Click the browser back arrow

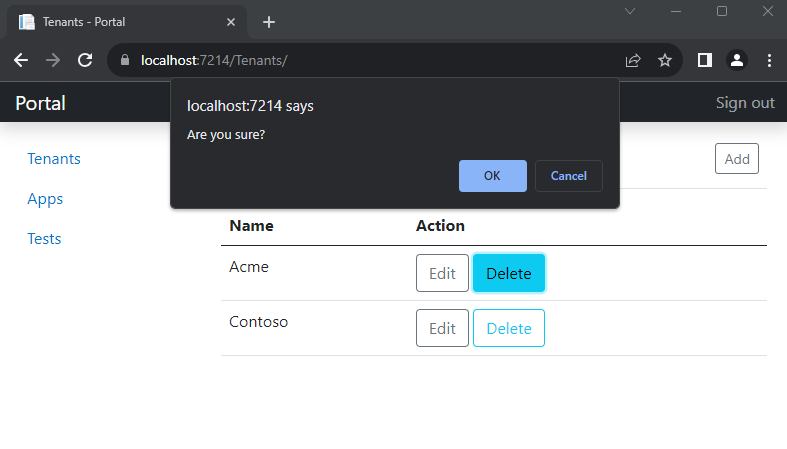[x=21, y=60]
